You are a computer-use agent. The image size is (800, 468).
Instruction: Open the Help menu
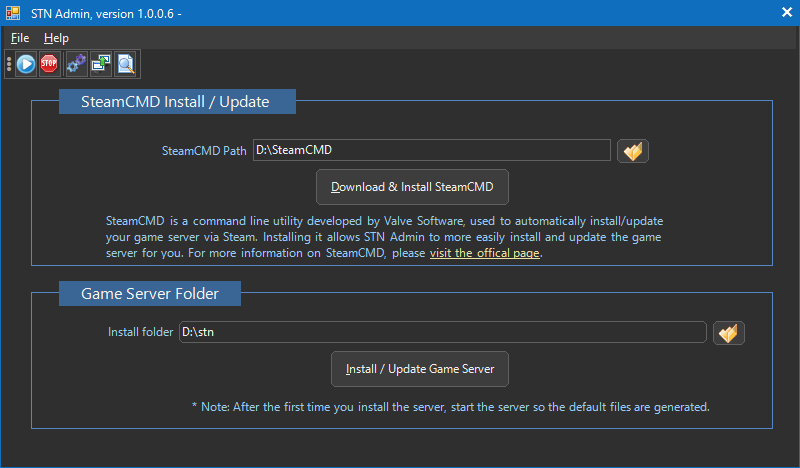click(56, 38)
